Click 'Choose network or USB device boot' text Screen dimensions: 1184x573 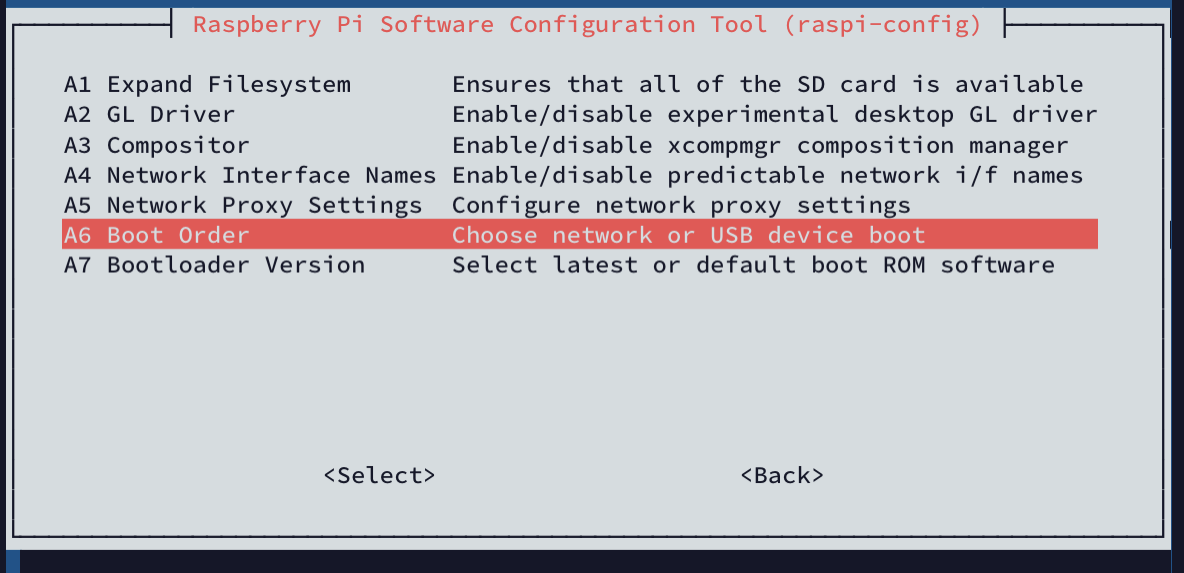(689, 236)
